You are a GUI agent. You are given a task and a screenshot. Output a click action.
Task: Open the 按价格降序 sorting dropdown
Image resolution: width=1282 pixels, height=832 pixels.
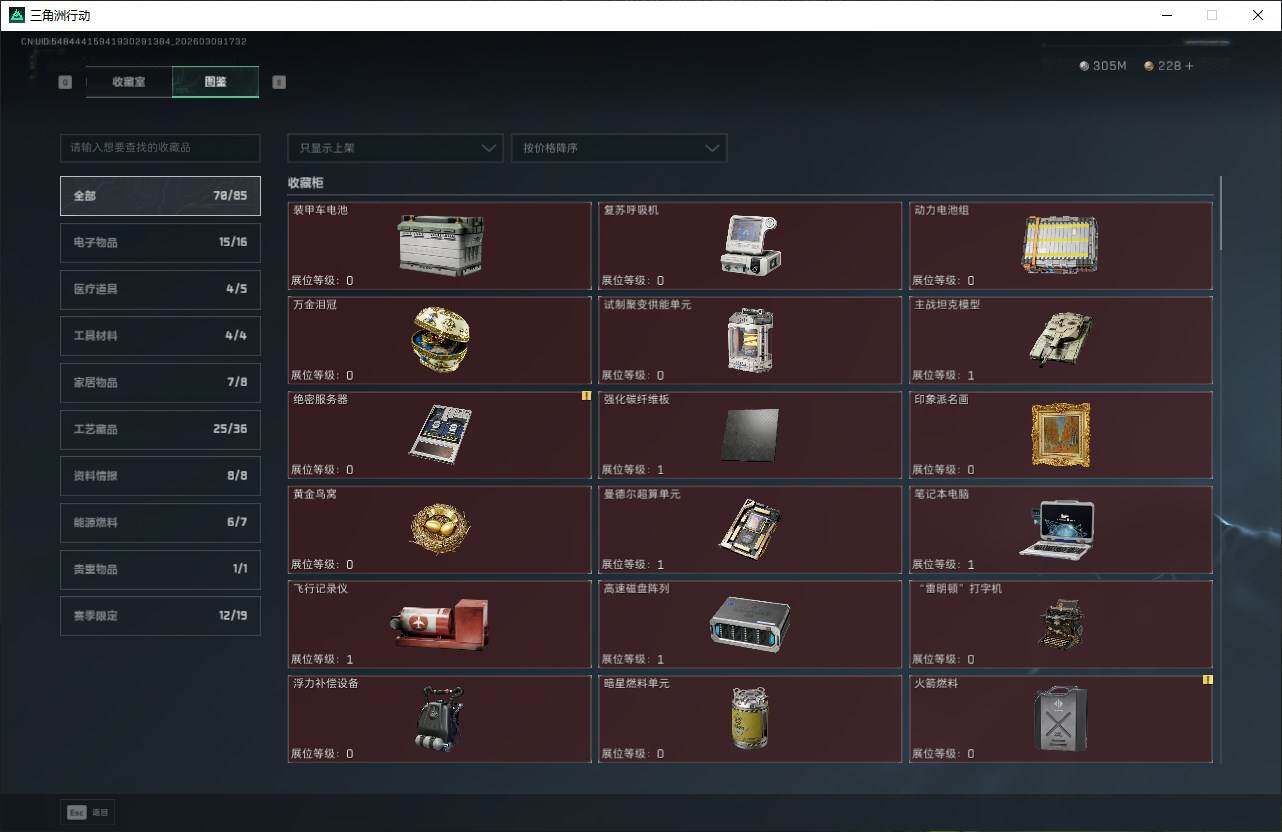pos(618,148)
